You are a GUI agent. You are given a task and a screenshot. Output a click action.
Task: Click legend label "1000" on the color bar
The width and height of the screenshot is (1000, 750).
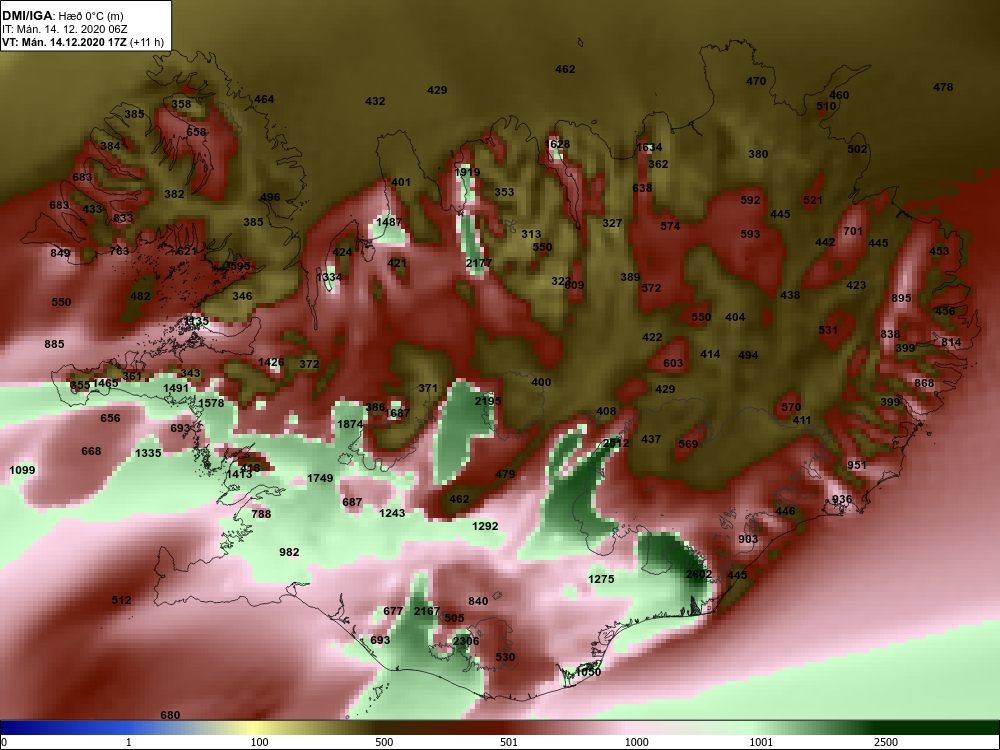637,742
